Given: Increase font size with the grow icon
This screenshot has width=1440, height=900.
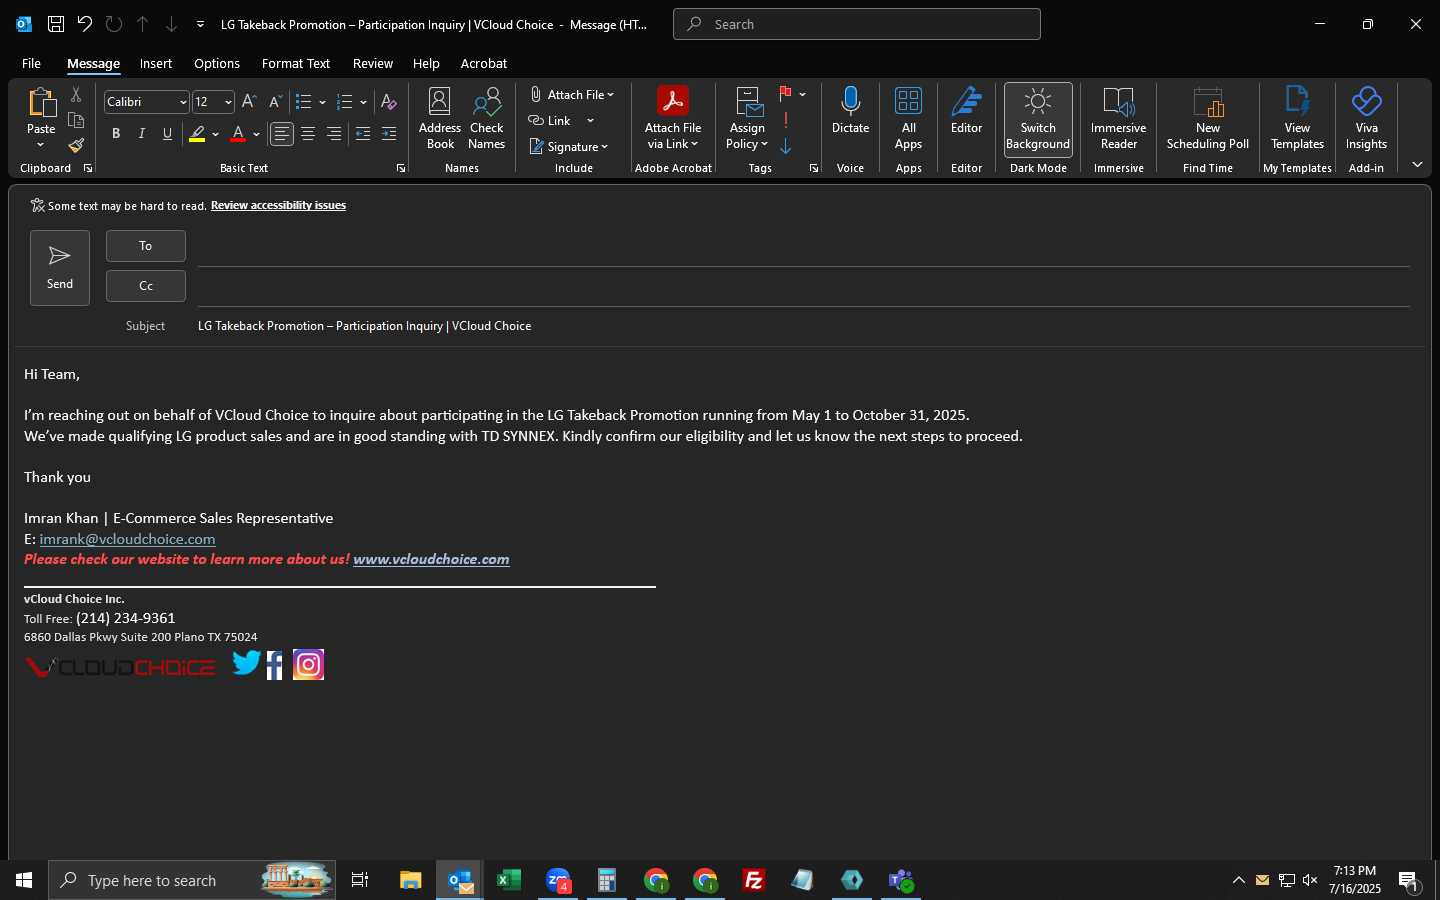Looking at the screenshot, I should click(250, 102).
